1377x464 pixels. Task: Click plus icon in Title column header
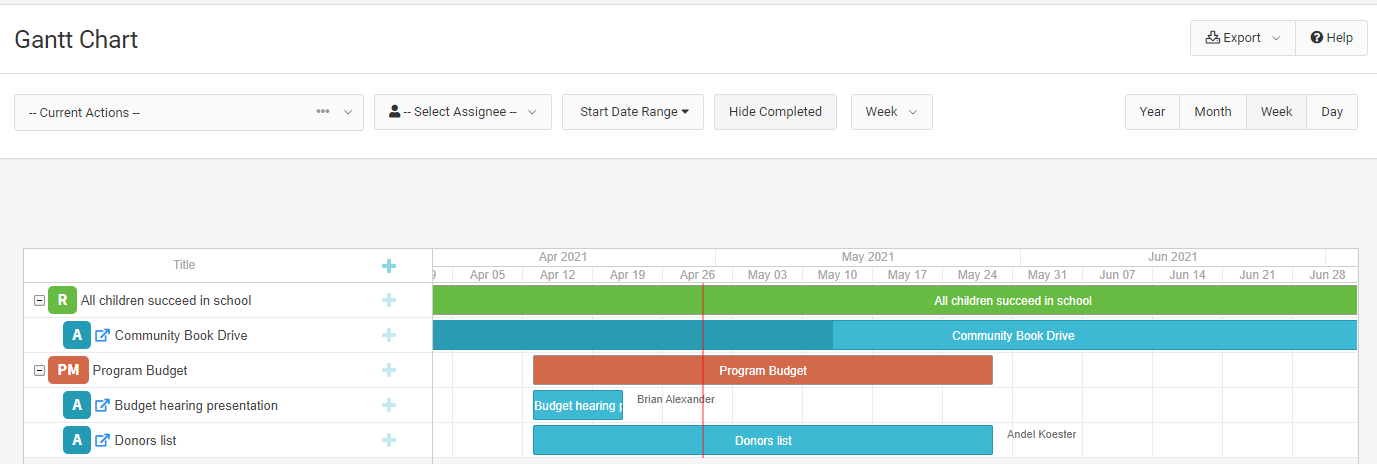pos(389,265)
